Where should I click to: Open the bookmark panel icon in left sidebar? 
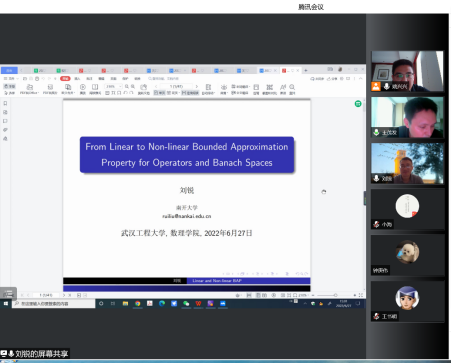[5, 103]
